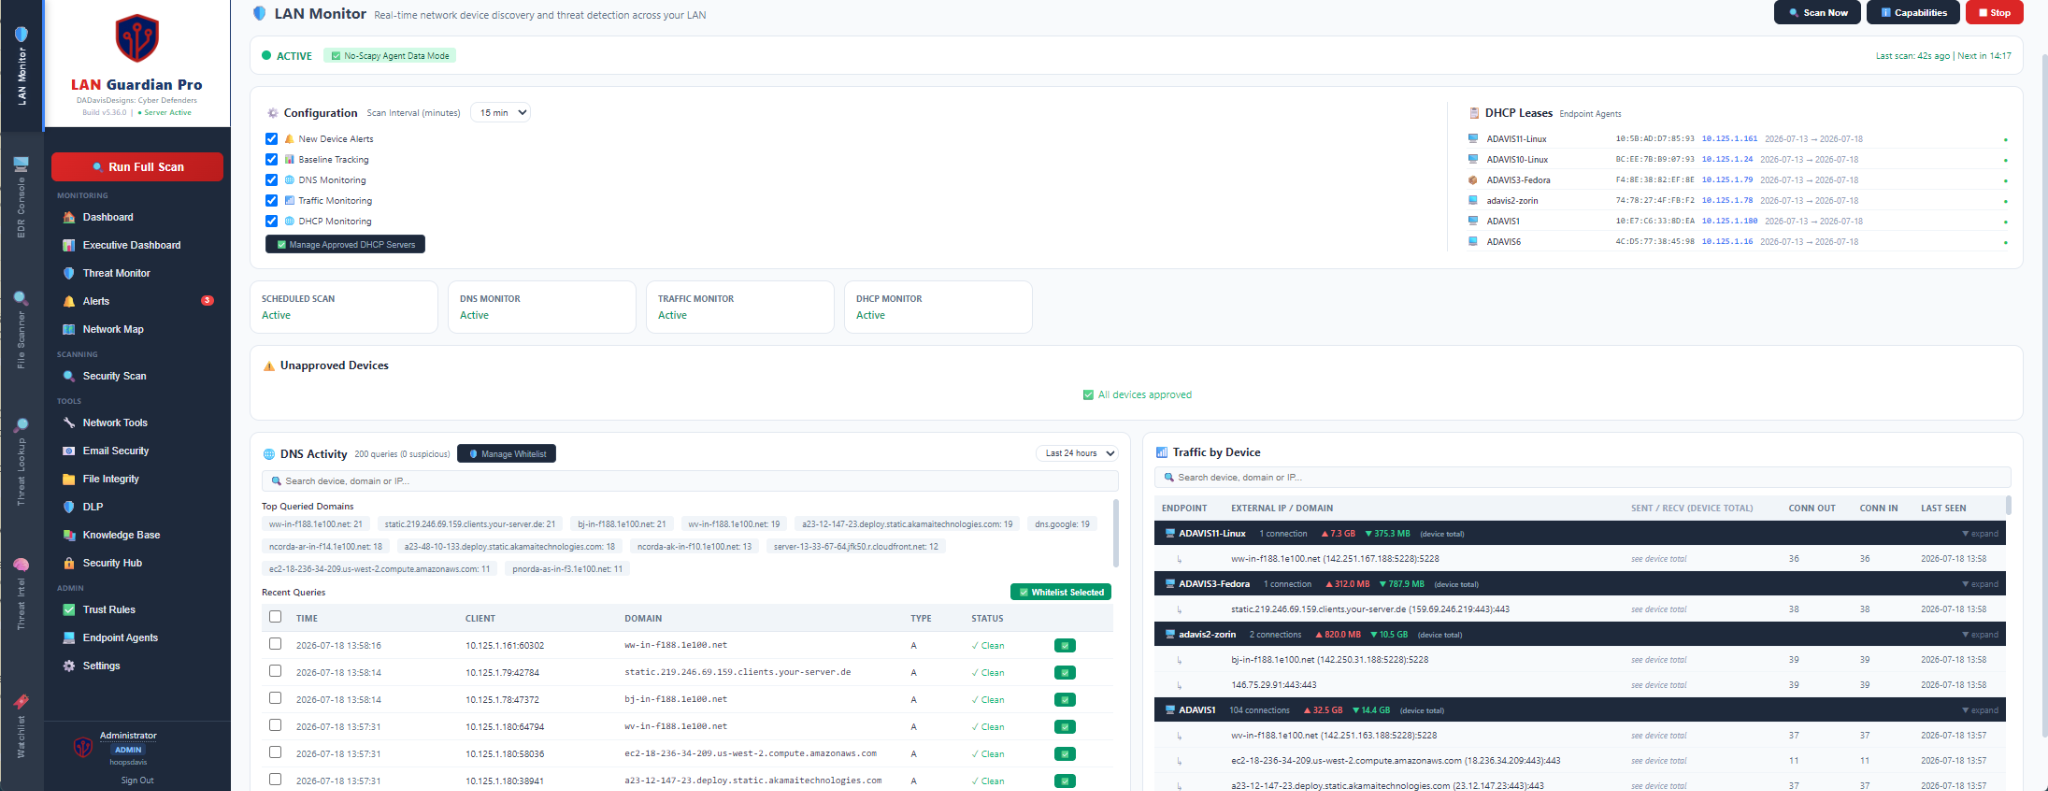Uncheck the DNS Monitoring option
The image size is (2048, 791).
[271, 180]
